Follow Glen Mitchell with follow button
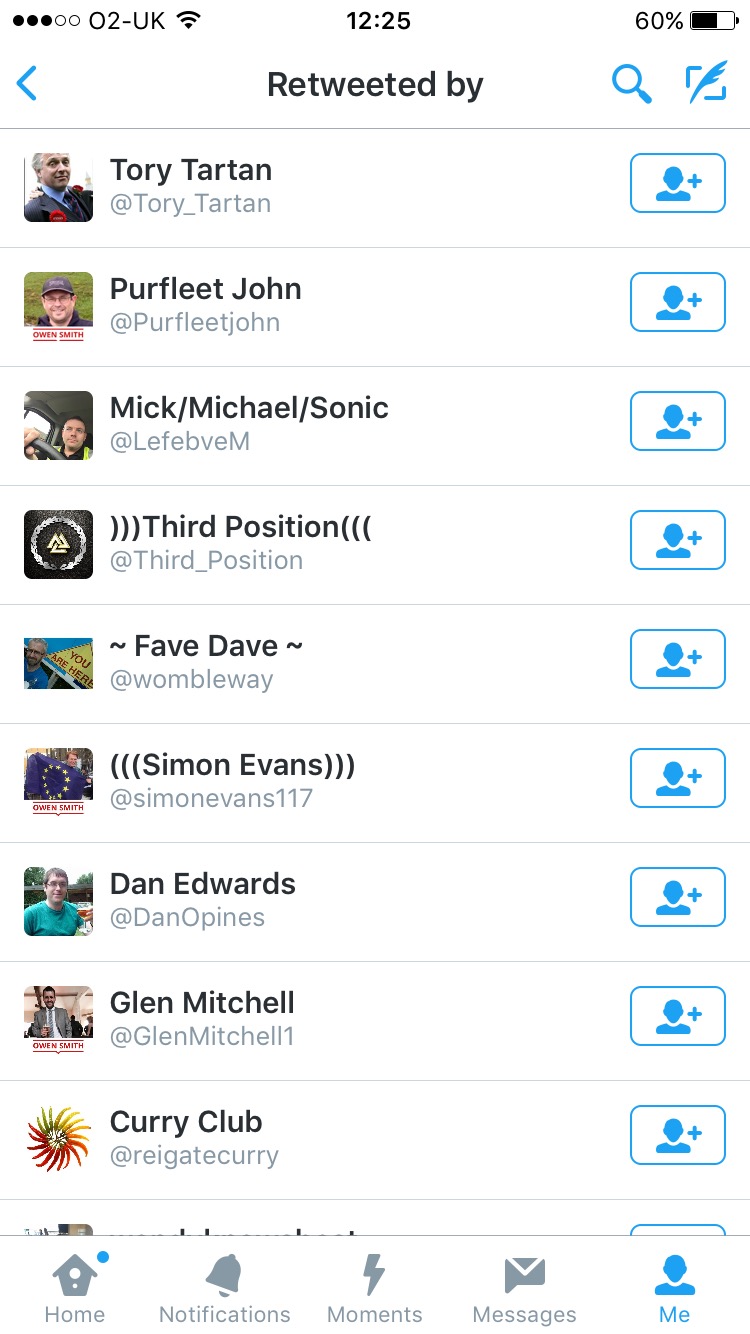The height and width of the screenshot is (1334, 750). (x=678, y=1016)
